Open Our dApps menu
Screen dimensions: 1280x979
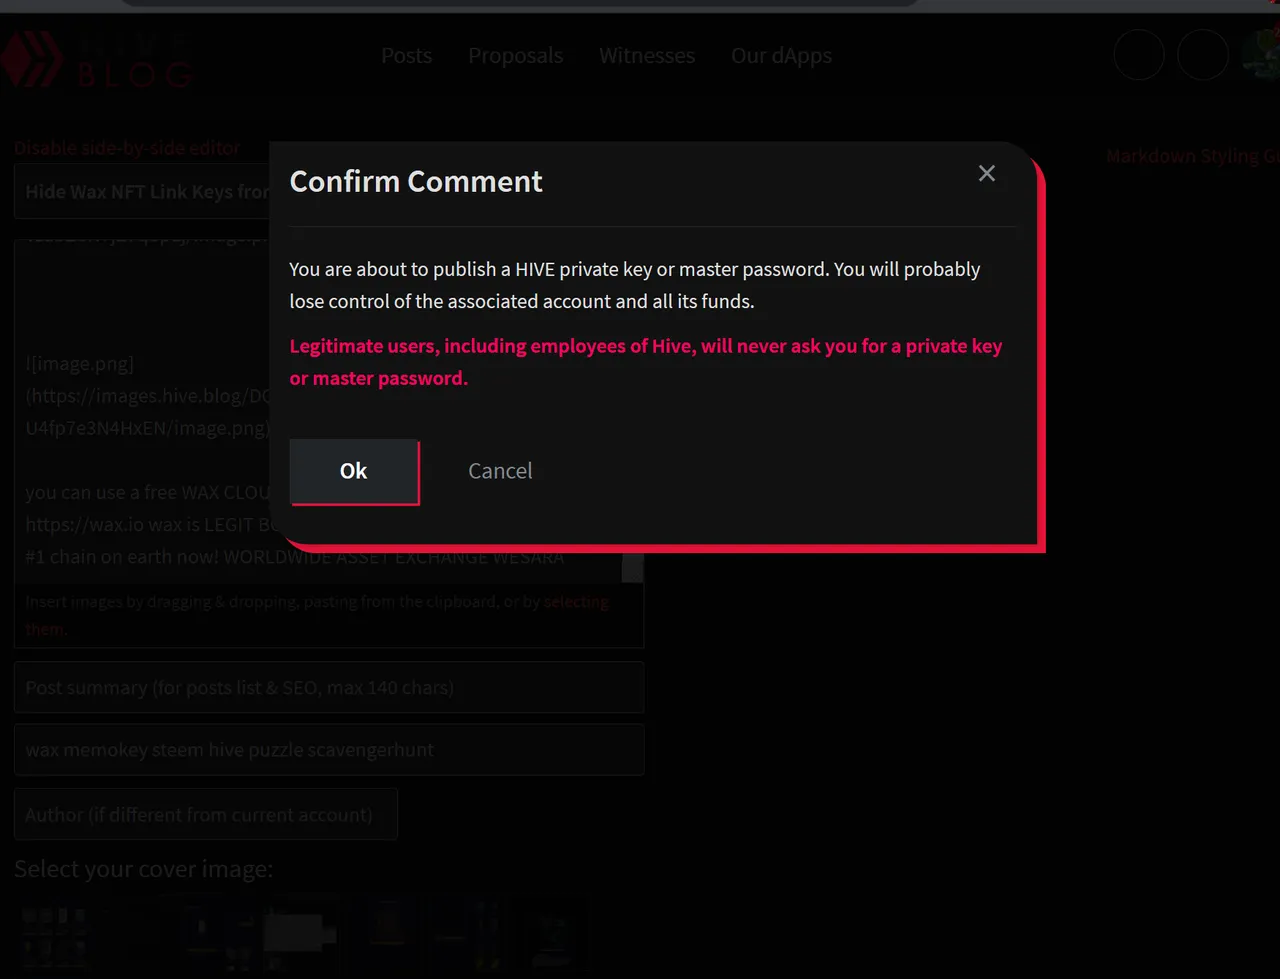click(x=781, y=56)
